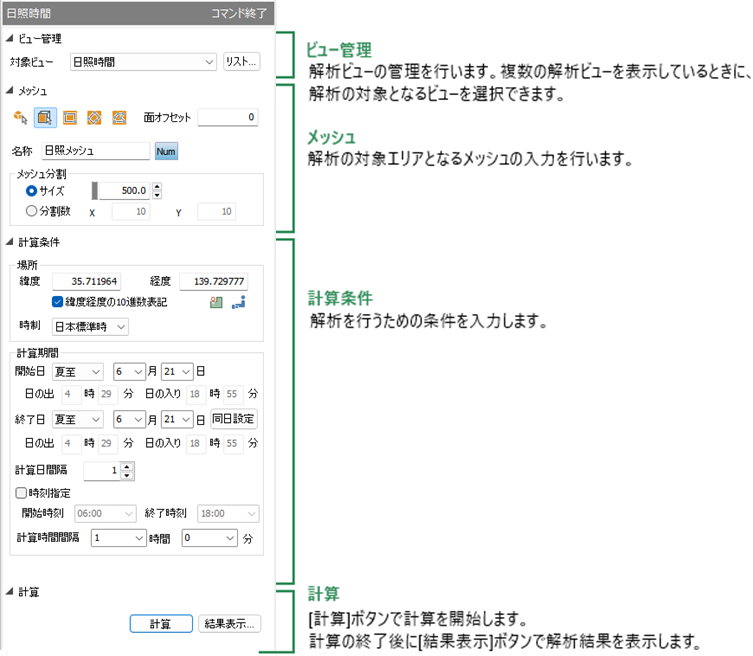Screen dimensions: 753x656
Task: Enable the 時刻指定 checkbox
Action: (21, 493)
